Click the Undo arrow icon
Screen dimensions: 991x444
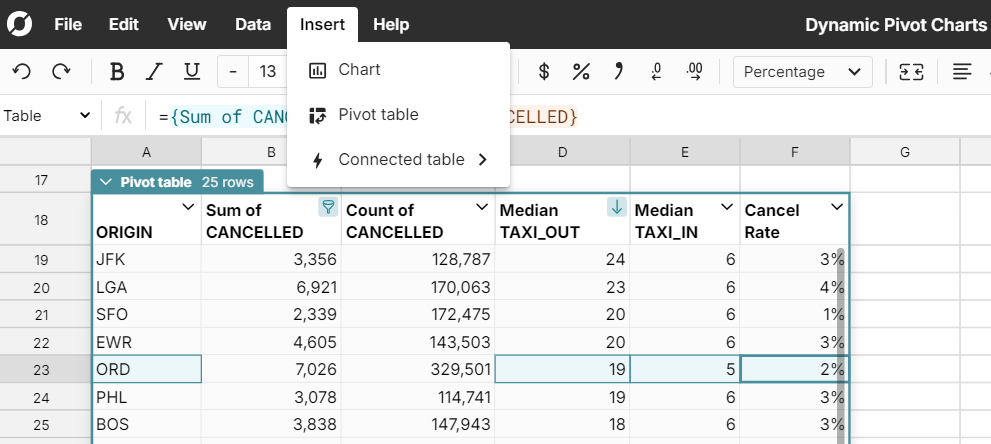pyautogui.click(x=22, y=71)
